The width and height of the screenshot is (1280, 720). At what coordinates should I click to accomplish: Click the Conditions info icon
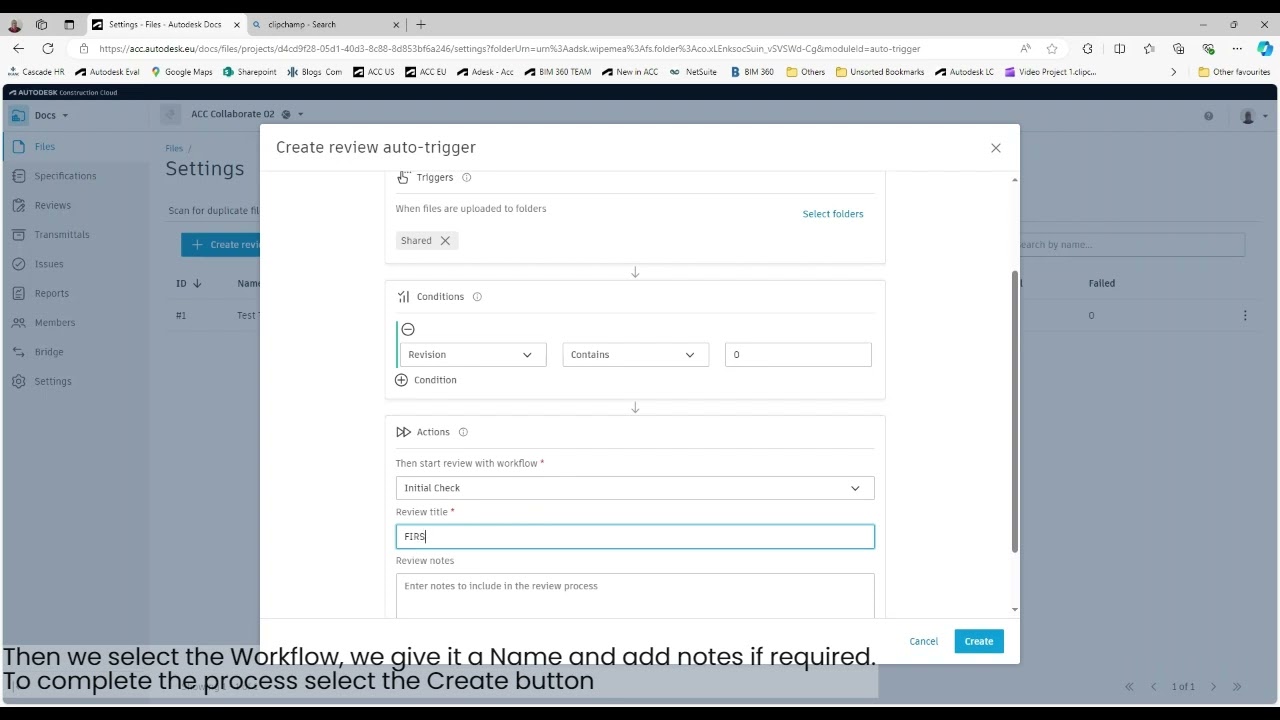pyautogui.click(x=477, y=297)
